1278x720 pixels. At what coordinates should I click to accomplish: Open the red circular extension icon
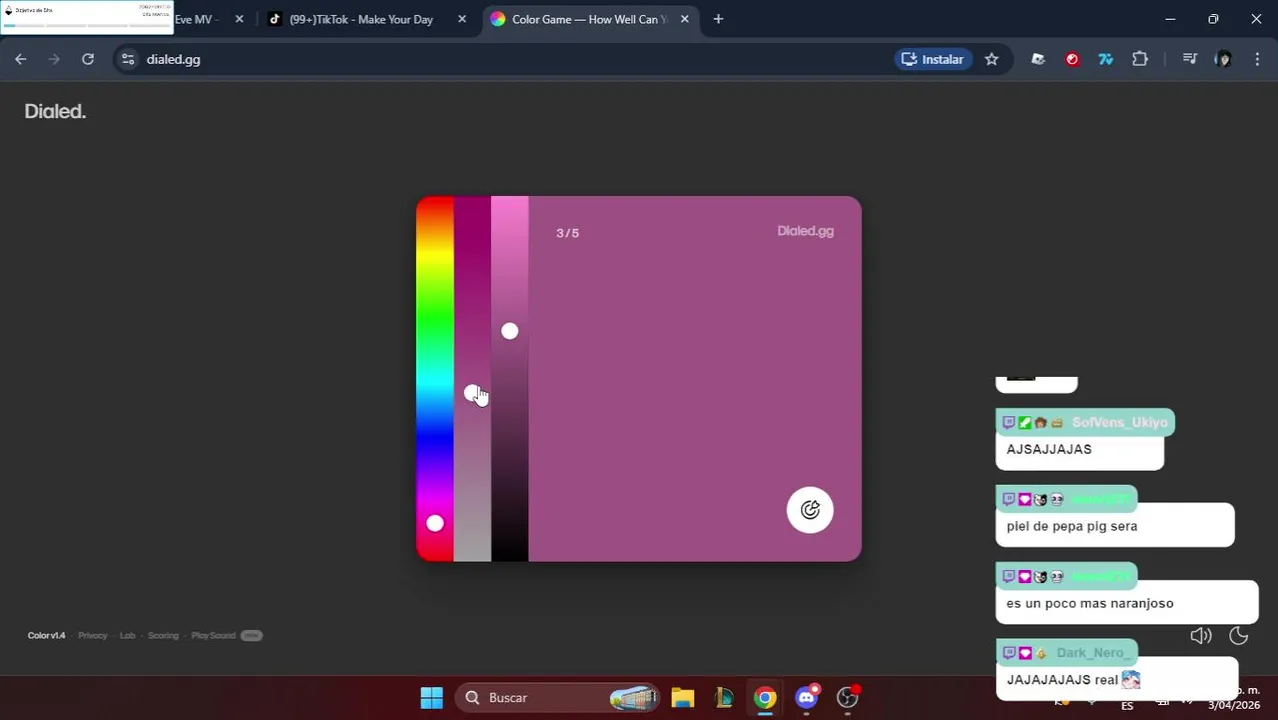pyautogui.click(x=1072, y=59)
